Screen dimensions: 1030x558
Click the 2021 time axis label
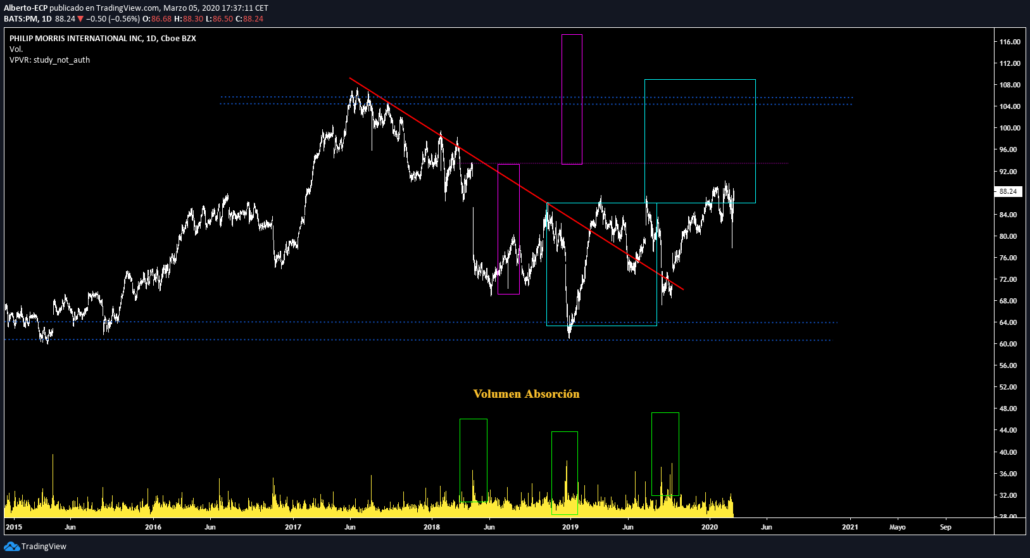[850, 527]
